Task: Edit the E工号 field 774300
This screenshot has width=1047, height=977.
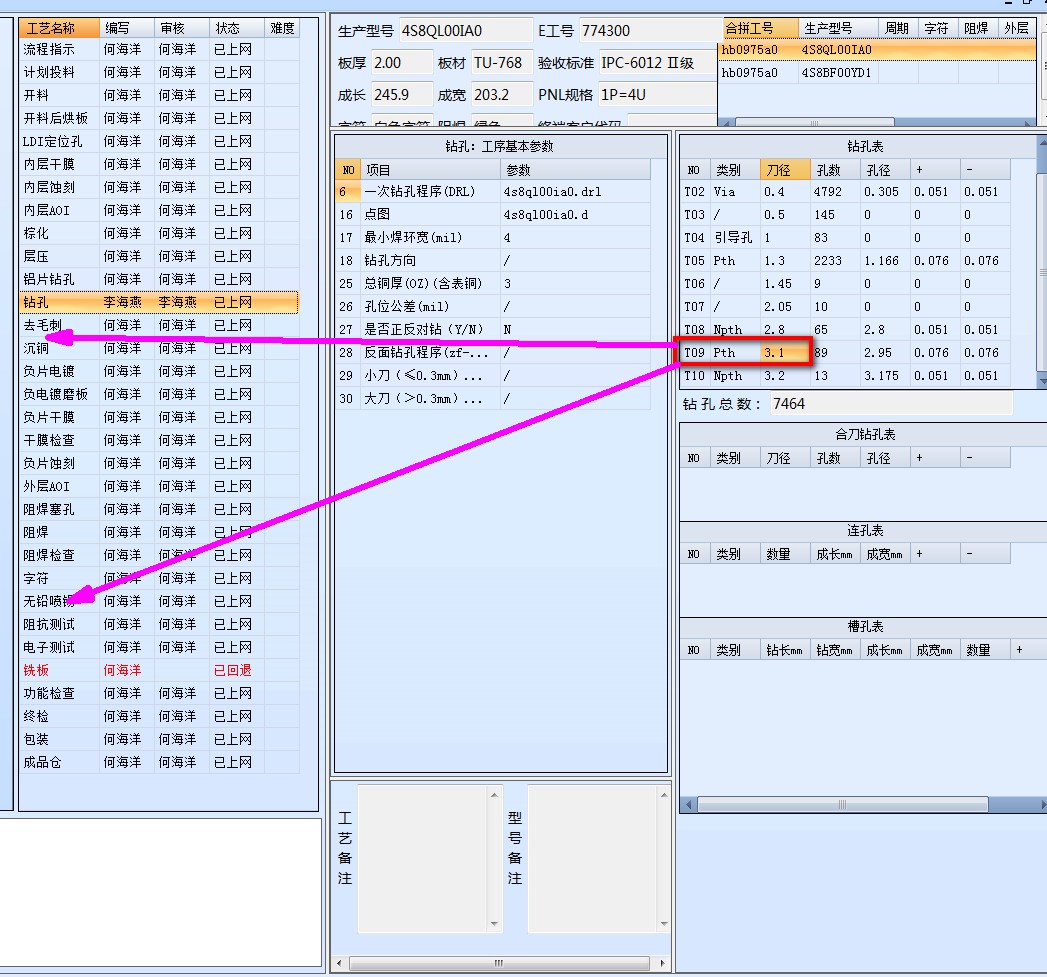Action: coord(649,31)
